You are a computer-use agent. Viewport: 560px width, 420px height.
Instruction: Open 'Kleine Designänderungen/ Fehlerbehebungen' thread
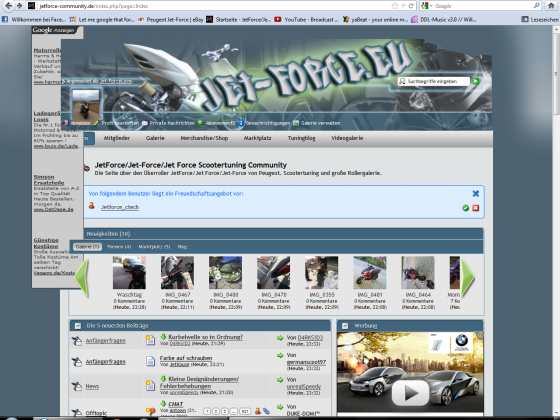(x=199, y=382)
